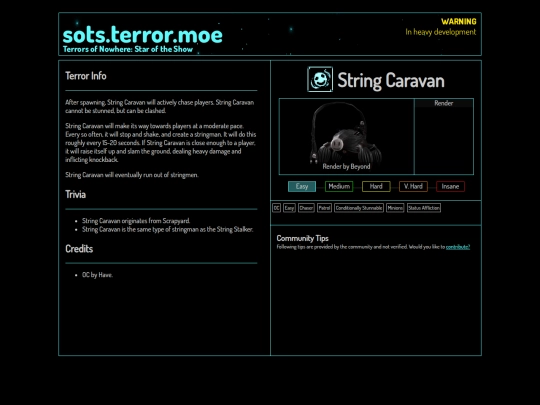Click the WARNING notice text
540x405 pixels.
coord(459,21)
